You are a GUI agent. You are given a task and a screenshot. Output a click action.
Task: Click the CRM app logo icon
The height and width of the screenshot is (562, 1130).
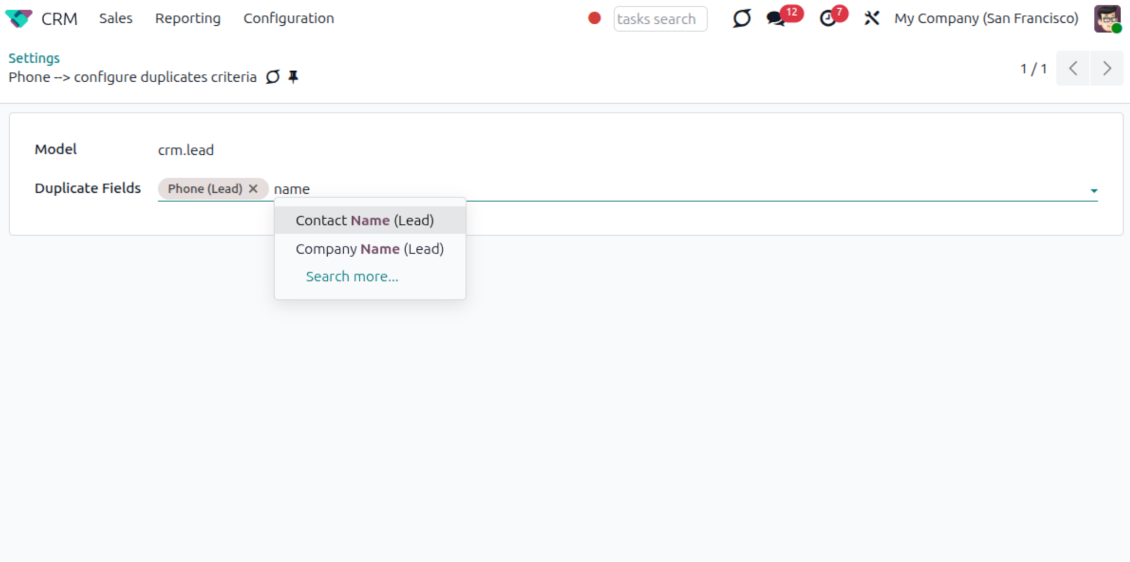19,19
